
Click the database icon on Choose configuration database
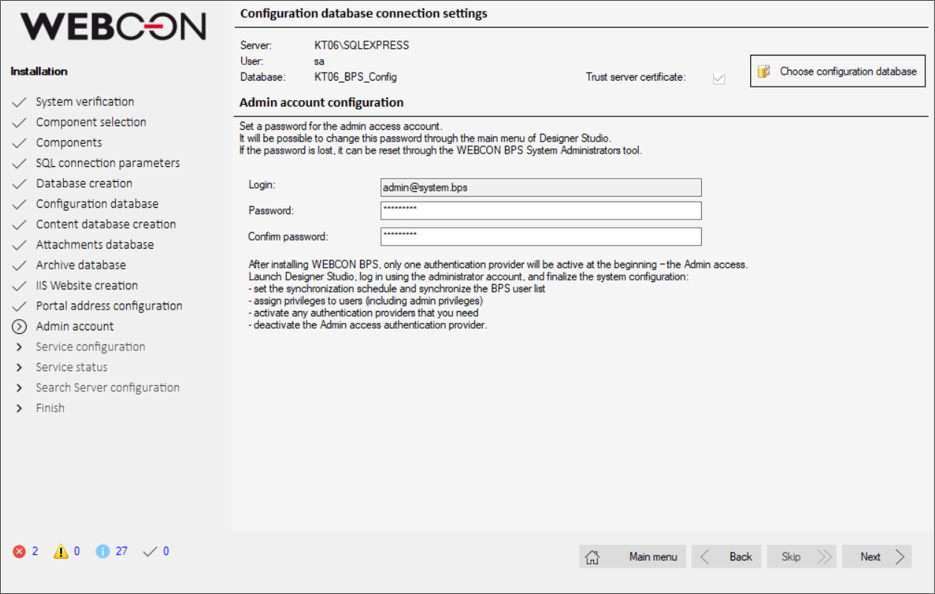click(764, 72)
